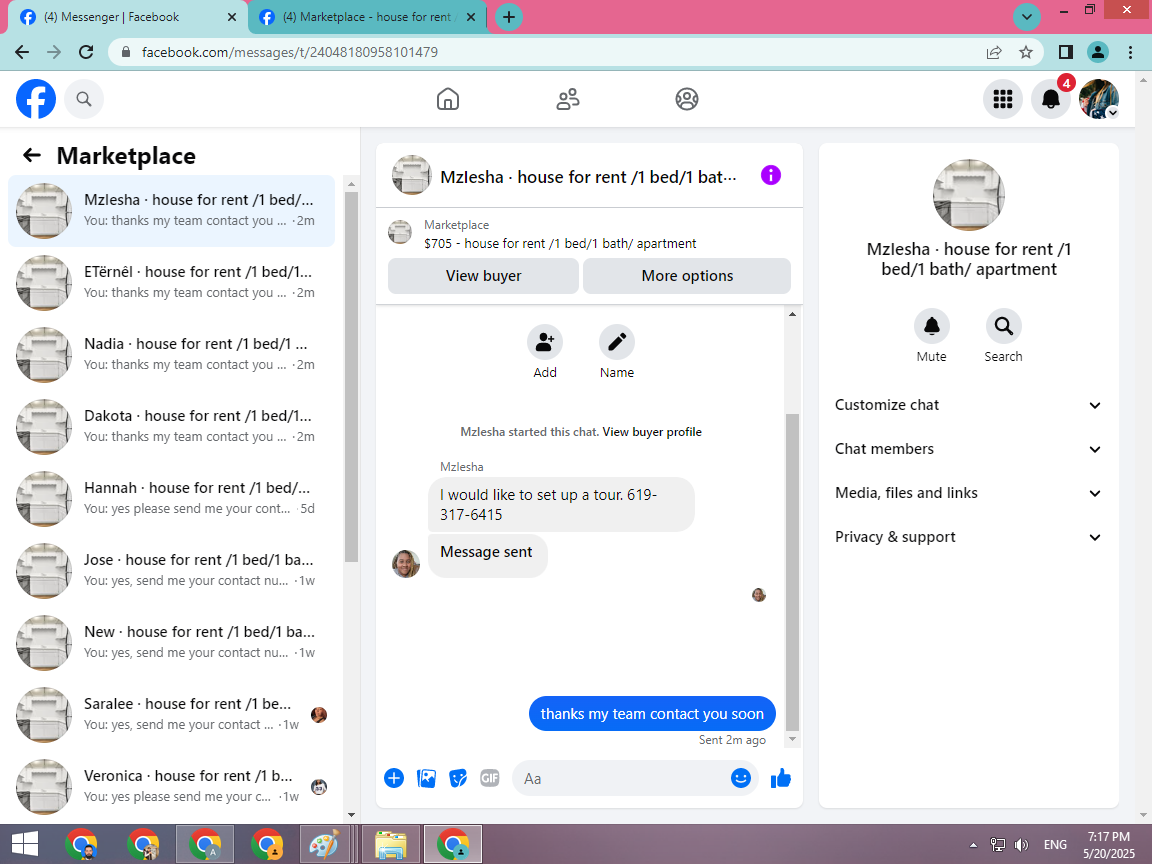This screenshot has height=864, width=1152.
Task: Click the Facebook search magnifier icon
Action: [x=84, y=99]
